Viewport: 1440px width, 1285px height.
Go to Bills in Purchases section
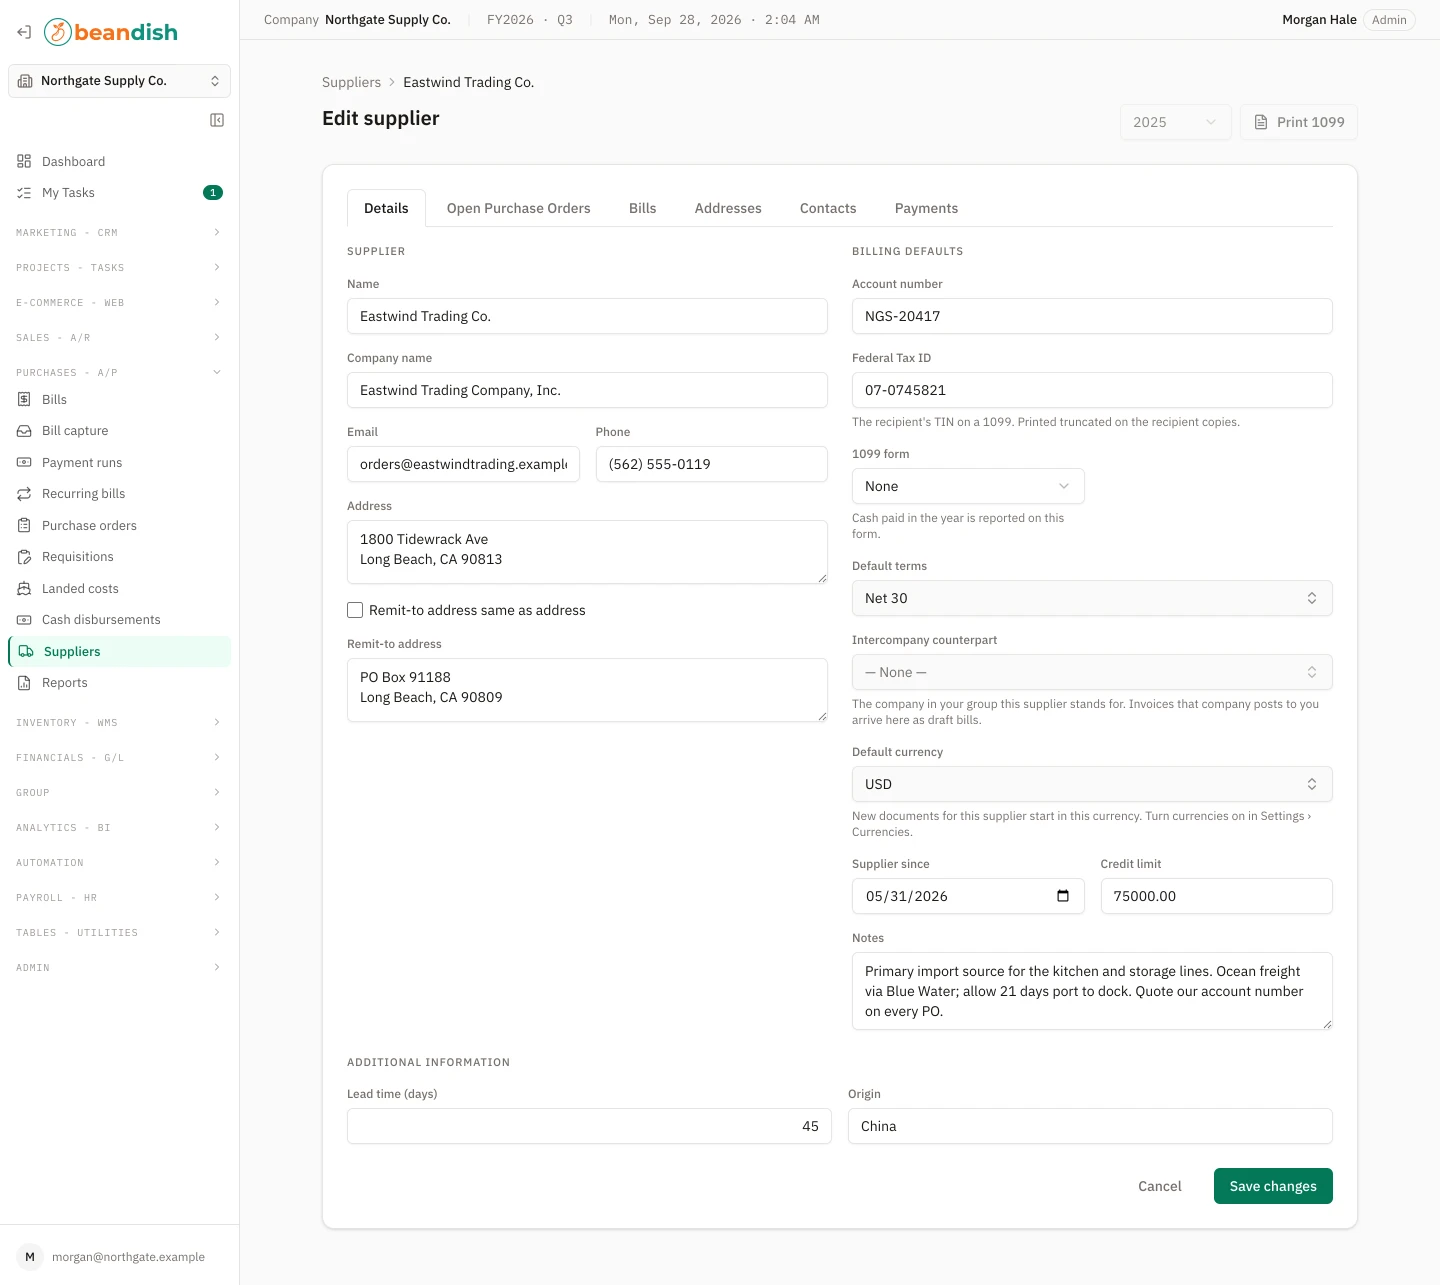point(119,399)
